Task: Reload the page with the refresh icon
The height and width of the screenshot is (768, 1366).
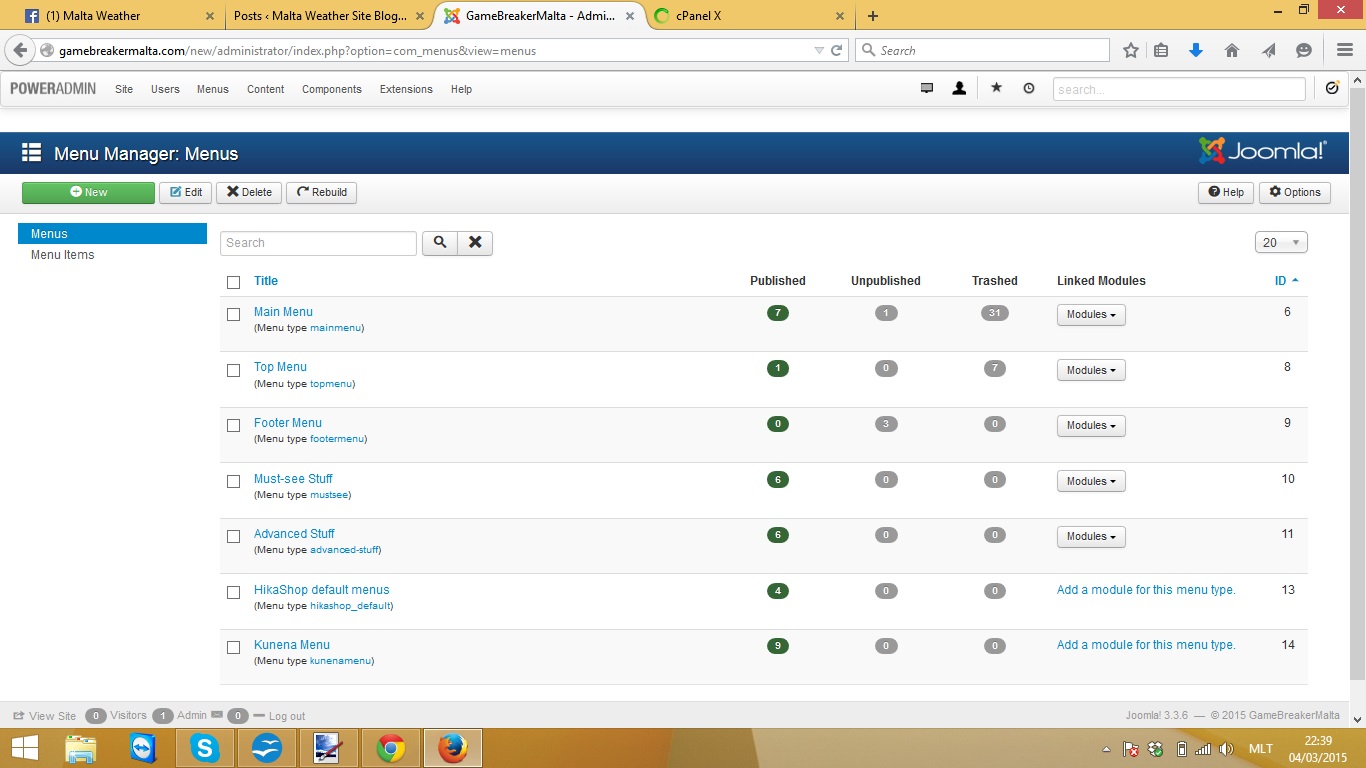Action: [x=837, y=50]
